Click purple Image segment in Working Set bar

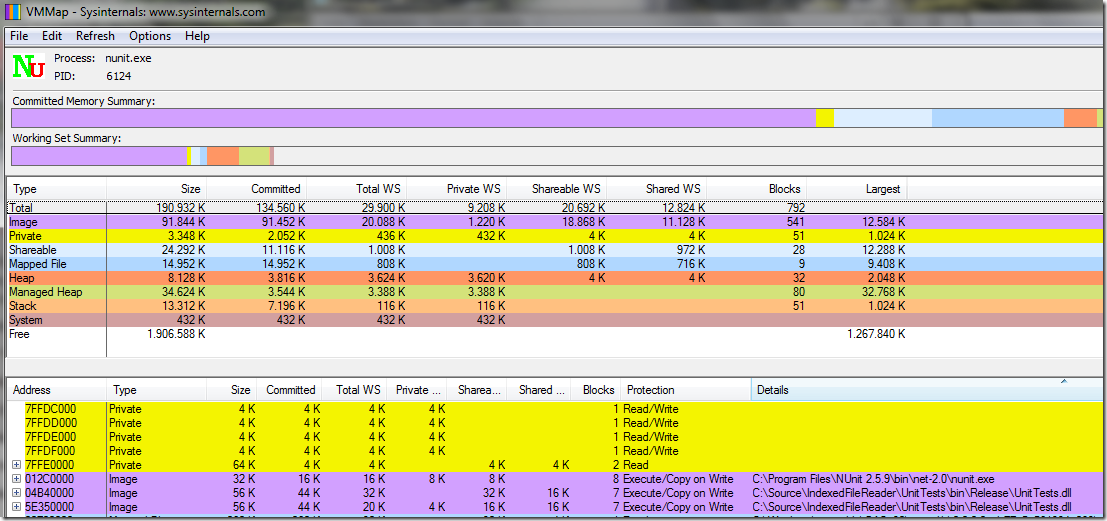click(x=100, y=155)
